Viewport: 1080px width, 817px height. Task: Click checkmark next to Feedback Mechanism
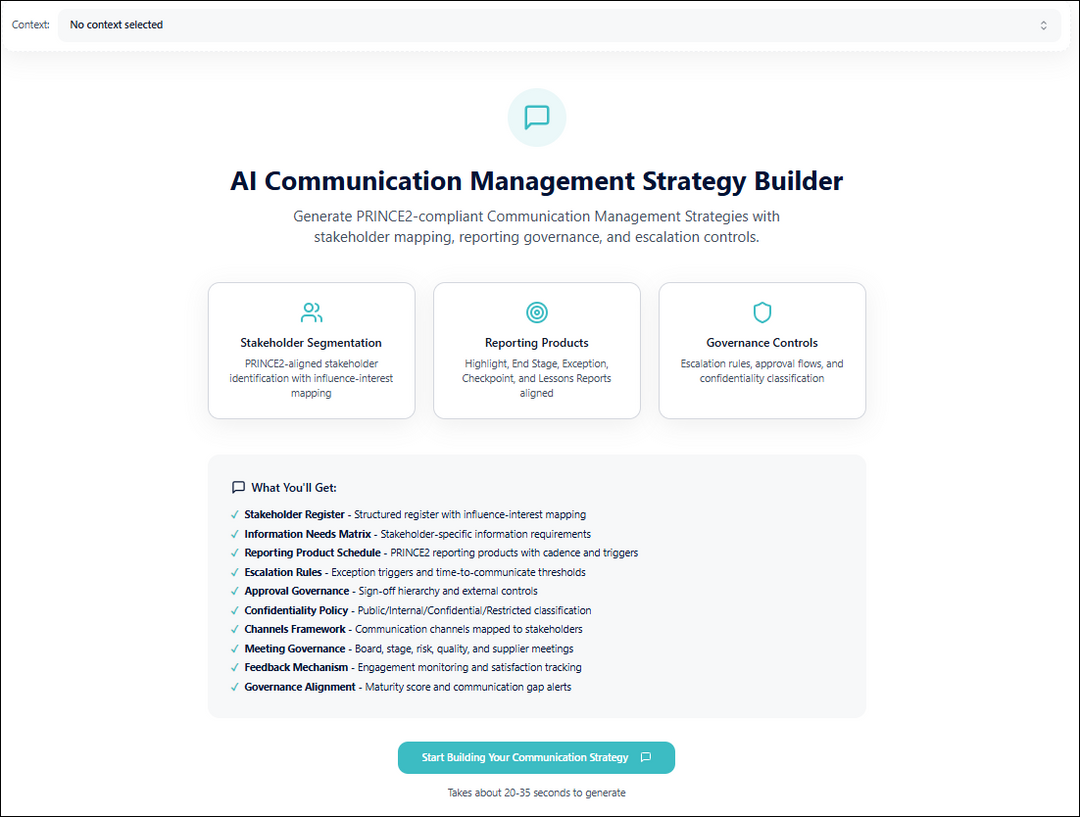(235, 668)
